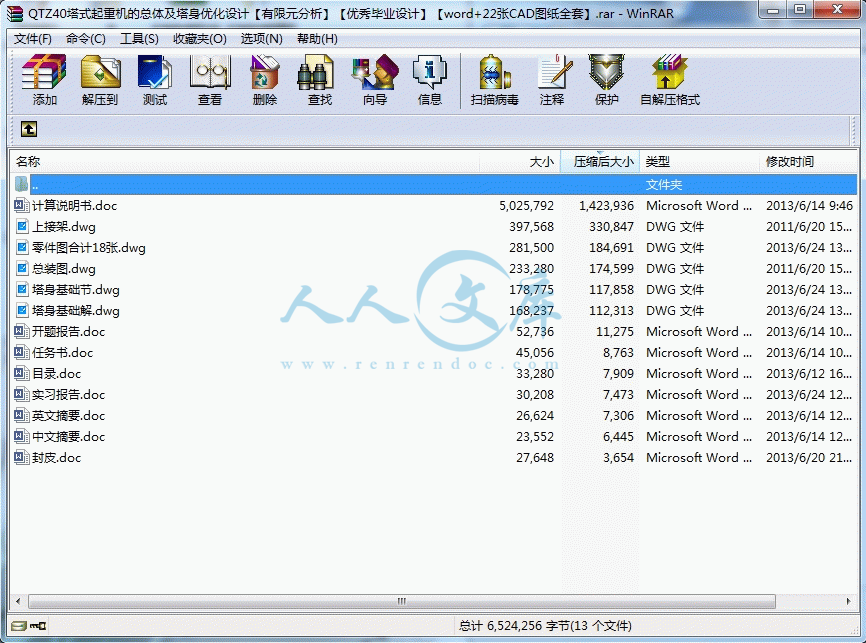This screenshot has height=643, width=866.
Task: Click the WinRAR title bar books icon
Action: 15,13
